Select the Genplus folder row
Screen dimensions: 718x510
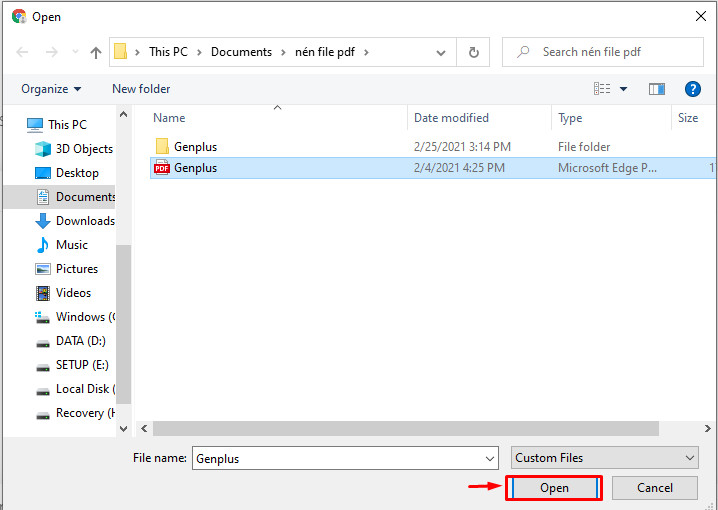(x=432, y=146)
